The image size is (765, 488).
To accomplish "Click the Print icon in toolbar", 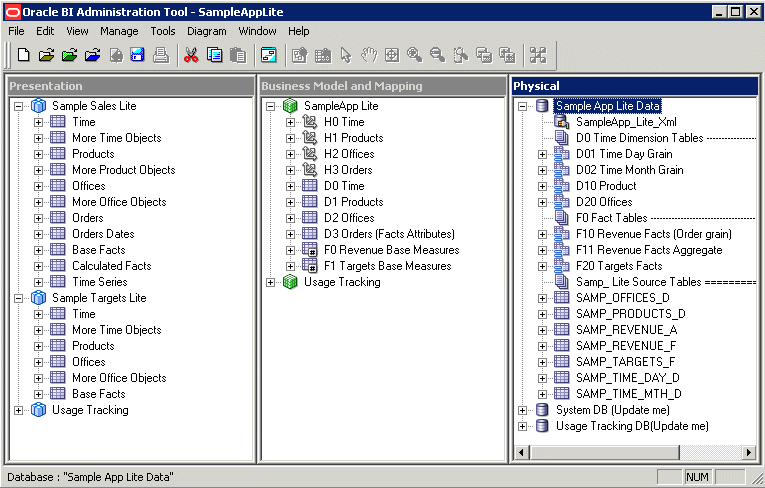I will coord(161,55).
